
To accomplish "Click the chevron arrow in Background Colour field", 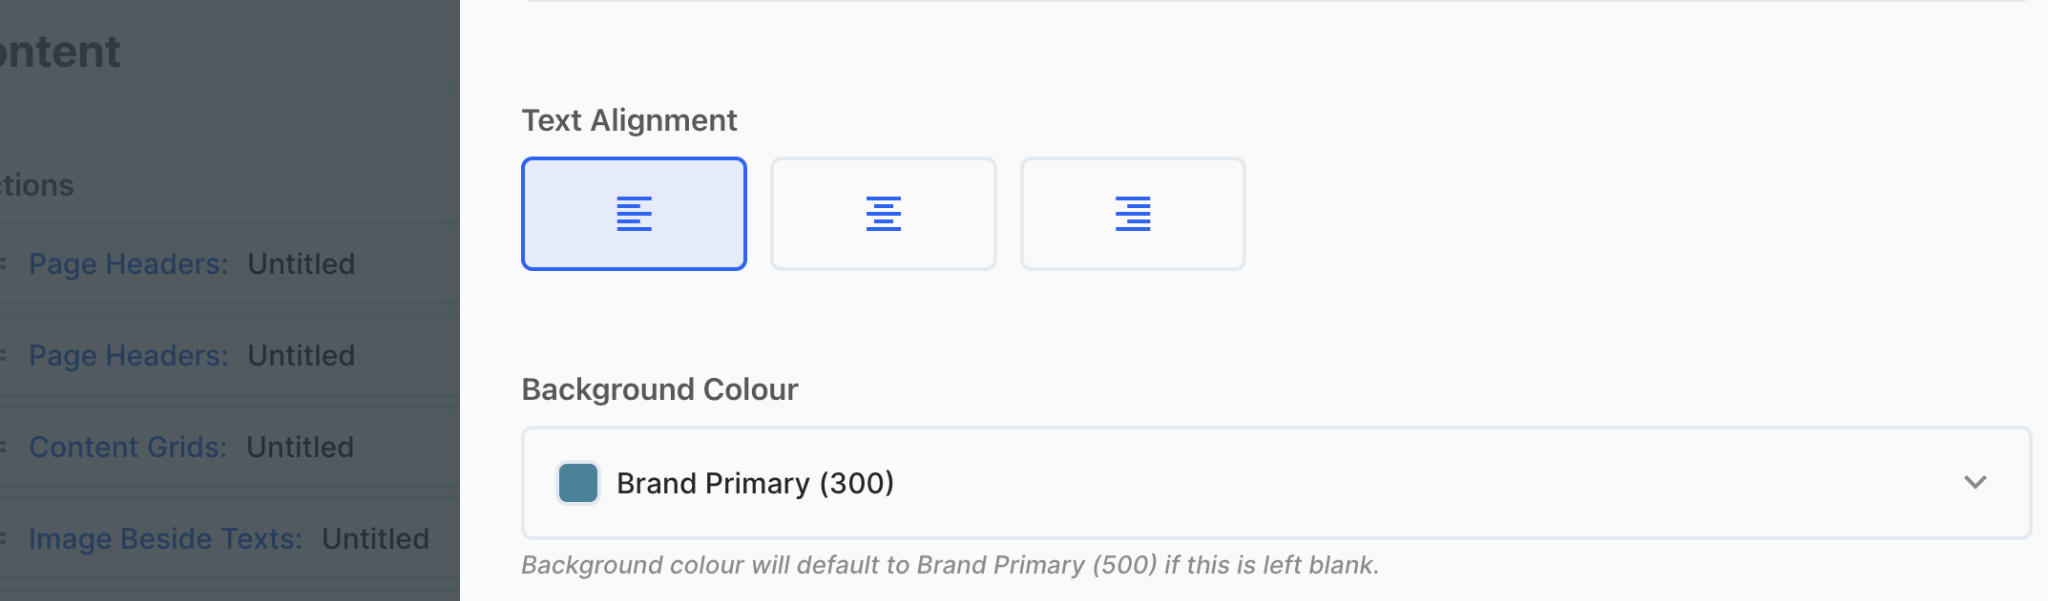I will pyautogui.click(x=1975, y=482).
